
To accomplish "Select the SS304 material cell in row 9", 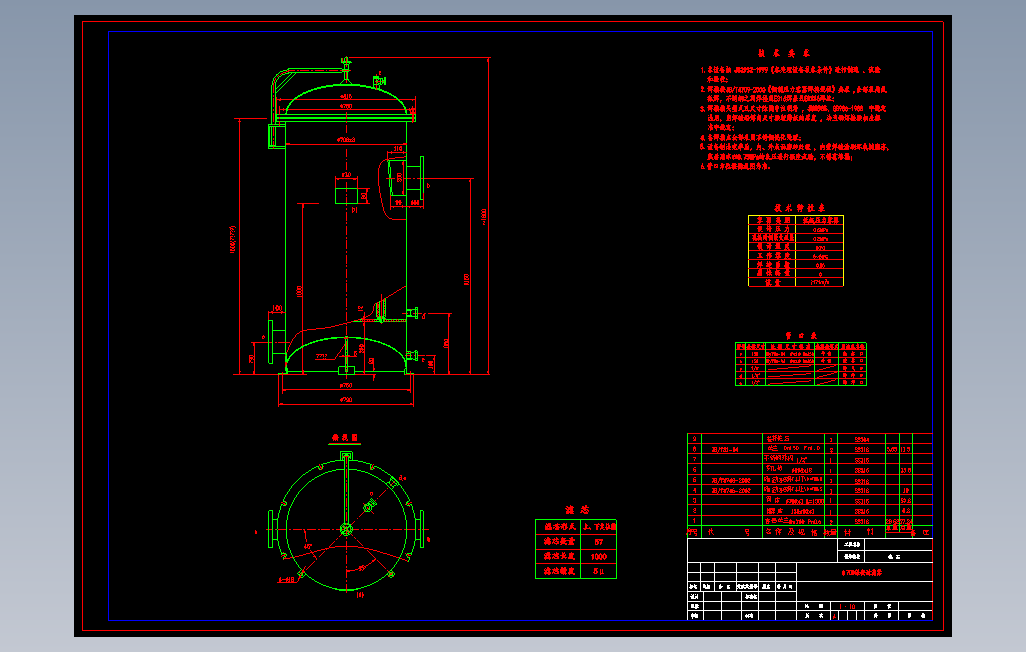I will pos(861,440).
